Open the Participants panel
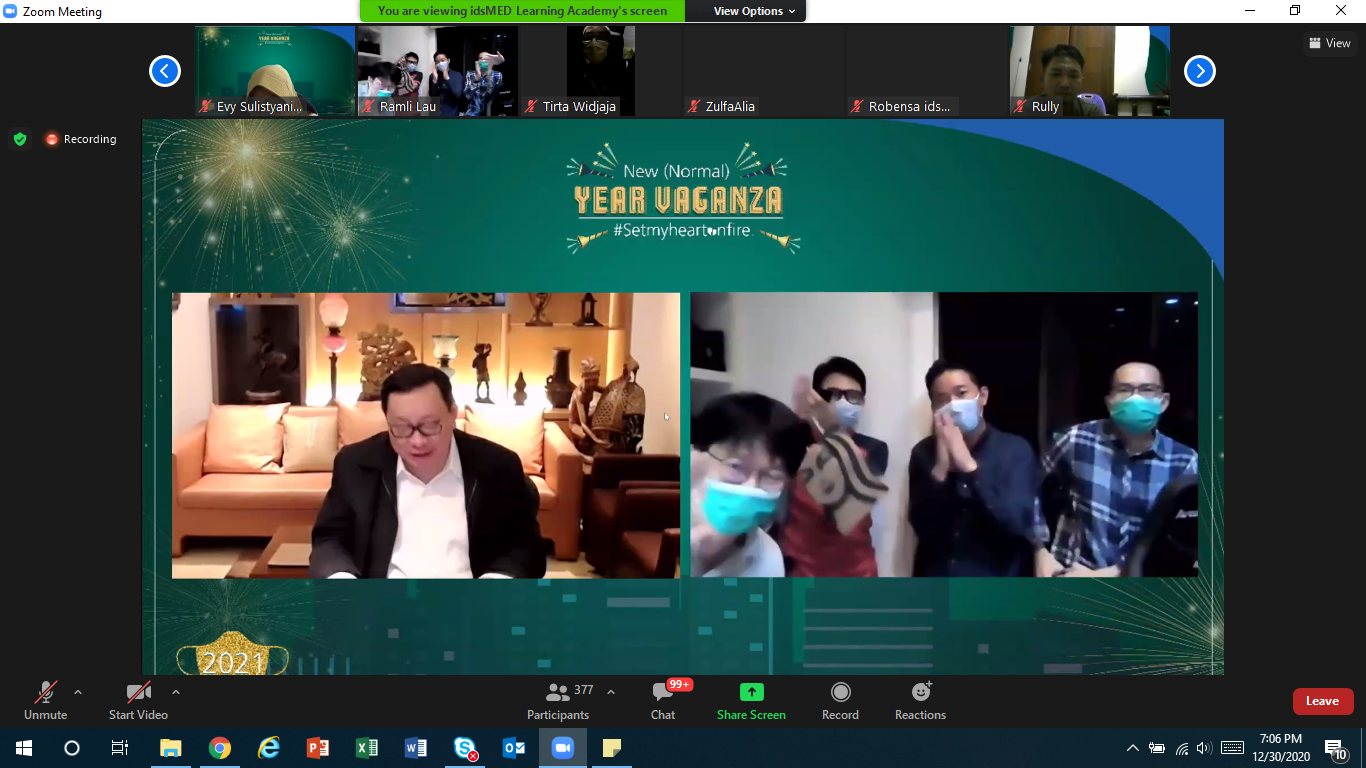Screen dimensions: 1366x768 (x=558, y=701)
